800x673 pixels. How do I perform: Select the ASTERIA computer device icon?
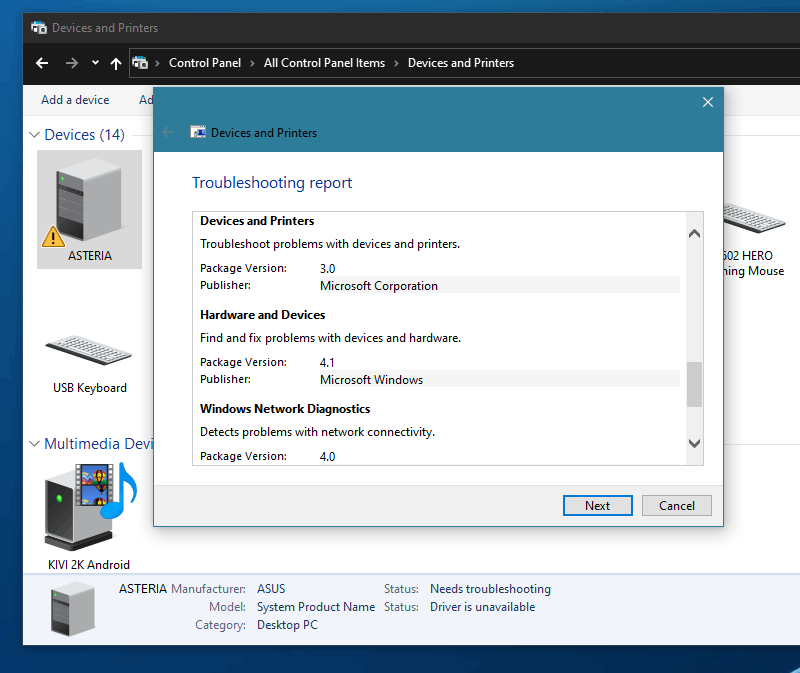pyautogui.click(x=89, y=209)
